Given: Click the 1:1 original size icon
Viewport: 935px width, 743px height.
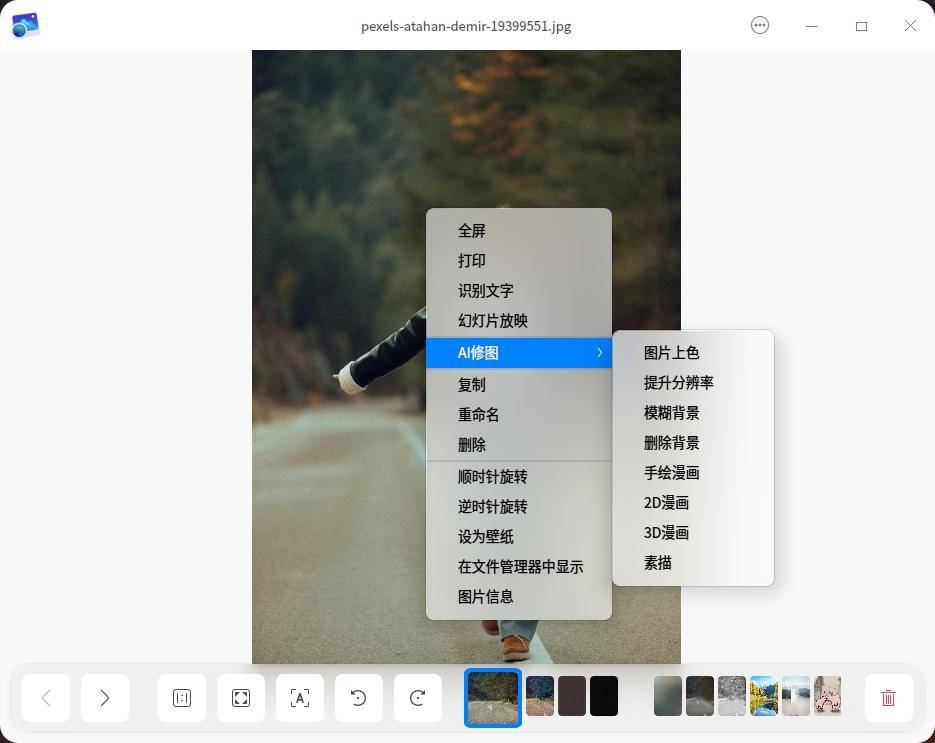Looking at the screenshot, I should tap(181, 698).
